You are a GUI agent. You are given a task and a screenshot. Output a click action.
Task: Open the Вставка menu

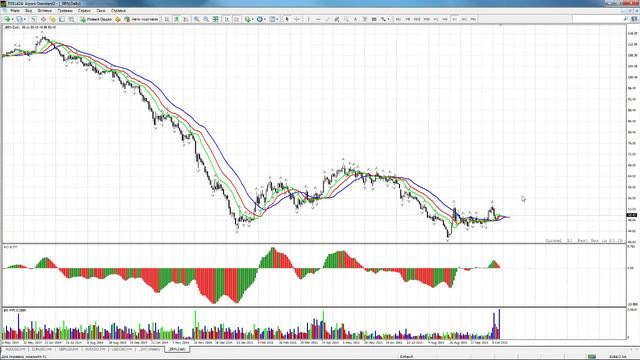pyautogui.click(x=44, y=11)
